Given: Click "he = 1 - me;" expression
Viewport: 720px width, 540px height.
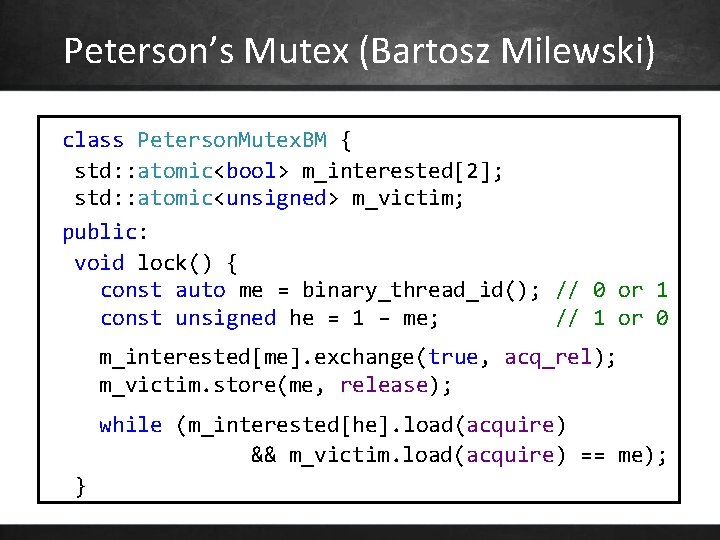Looking at the screenshot, I should click(364, 318).
